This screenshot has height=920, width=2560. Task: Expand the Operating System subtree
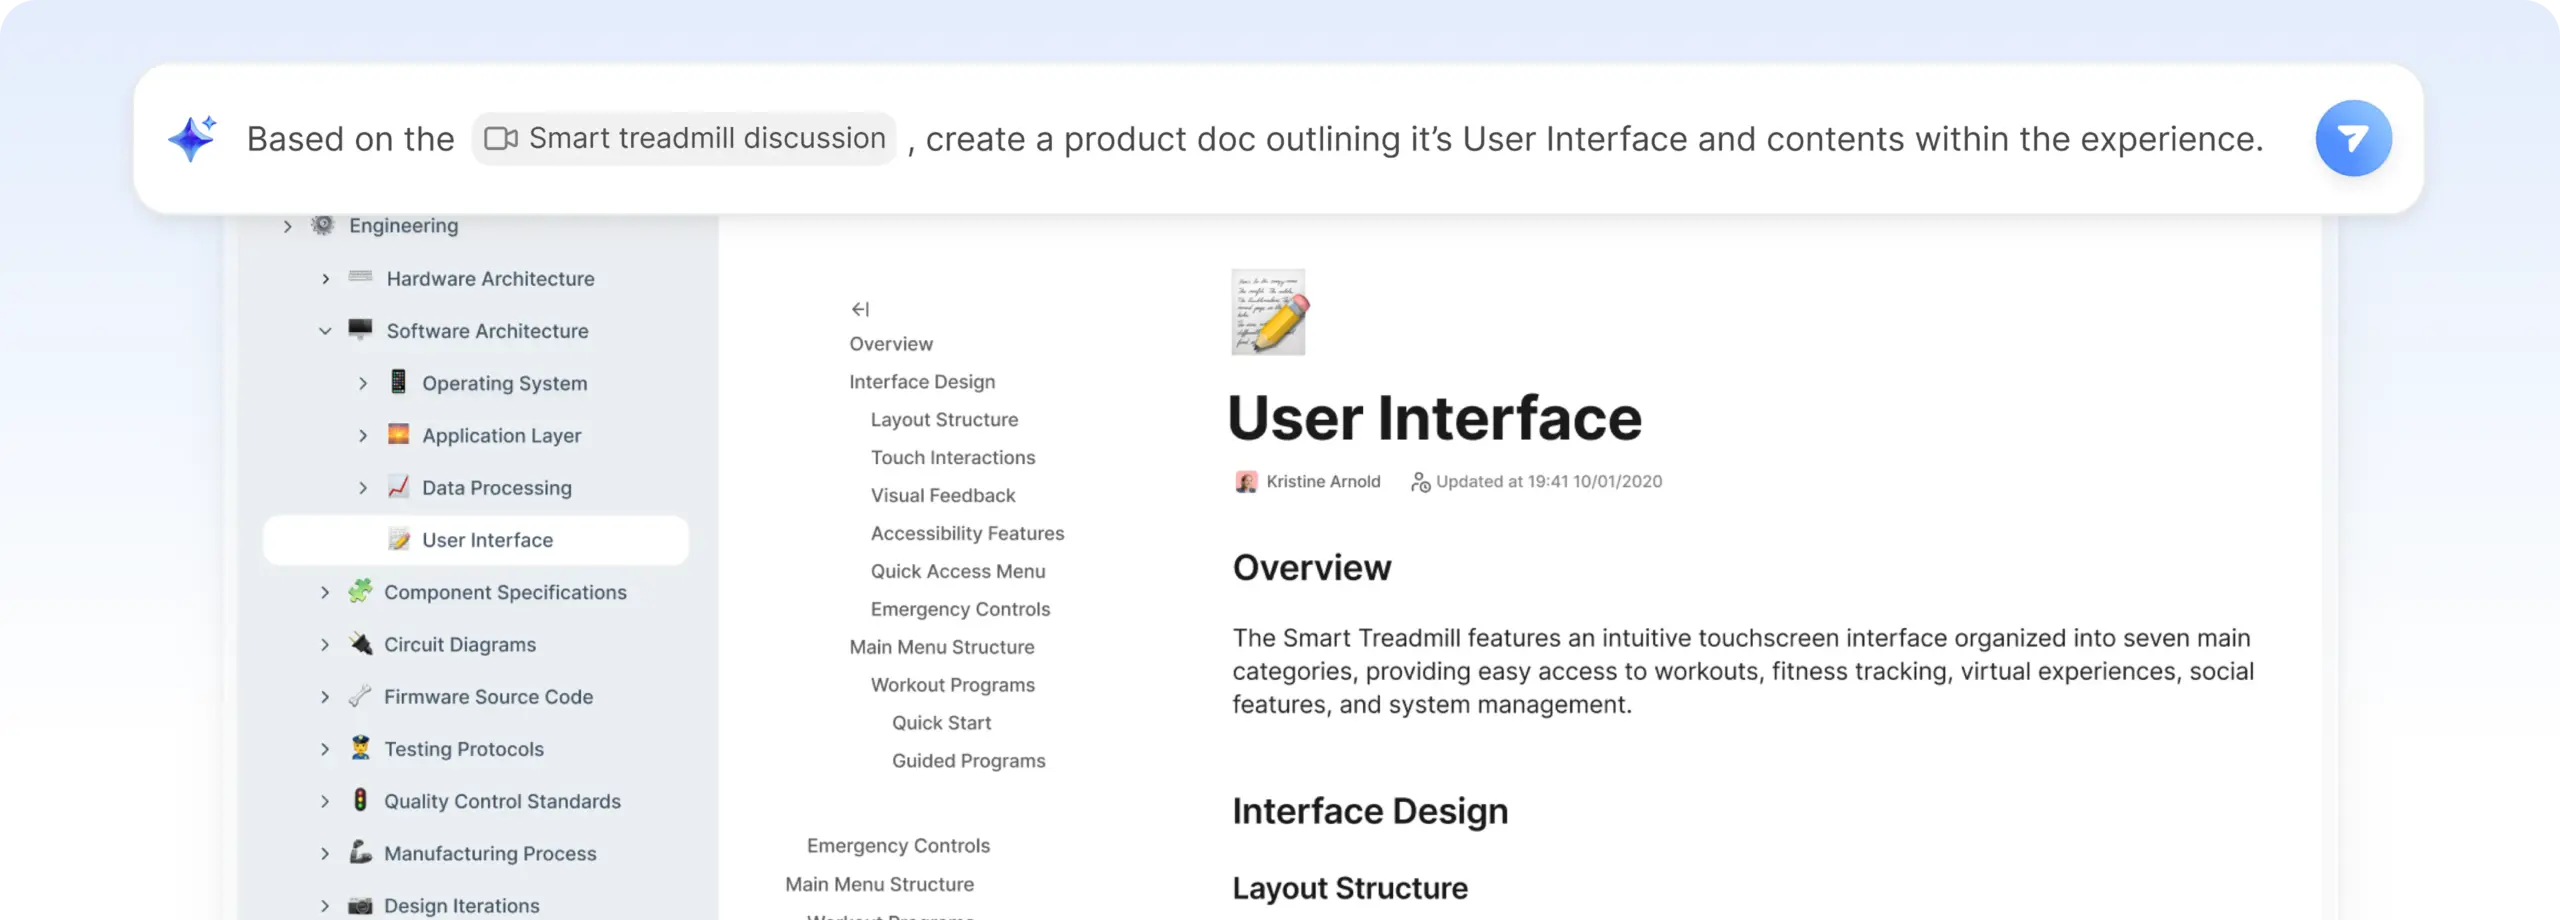pos(363,383)
